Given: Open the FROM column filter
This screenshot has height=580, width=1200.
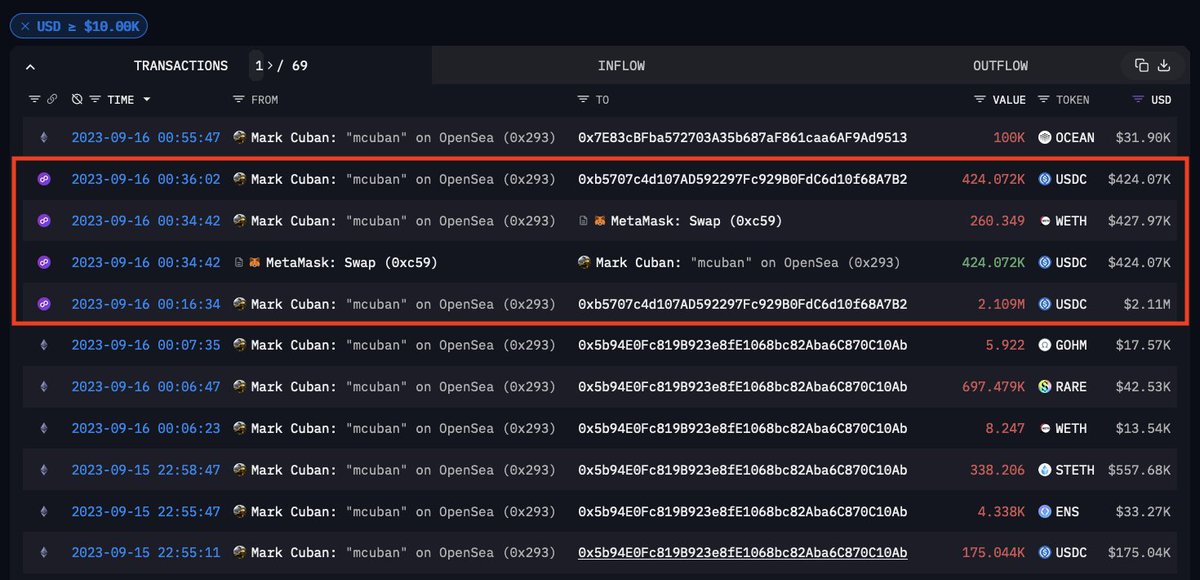Looking at the screenshot, I should (238, 99).
